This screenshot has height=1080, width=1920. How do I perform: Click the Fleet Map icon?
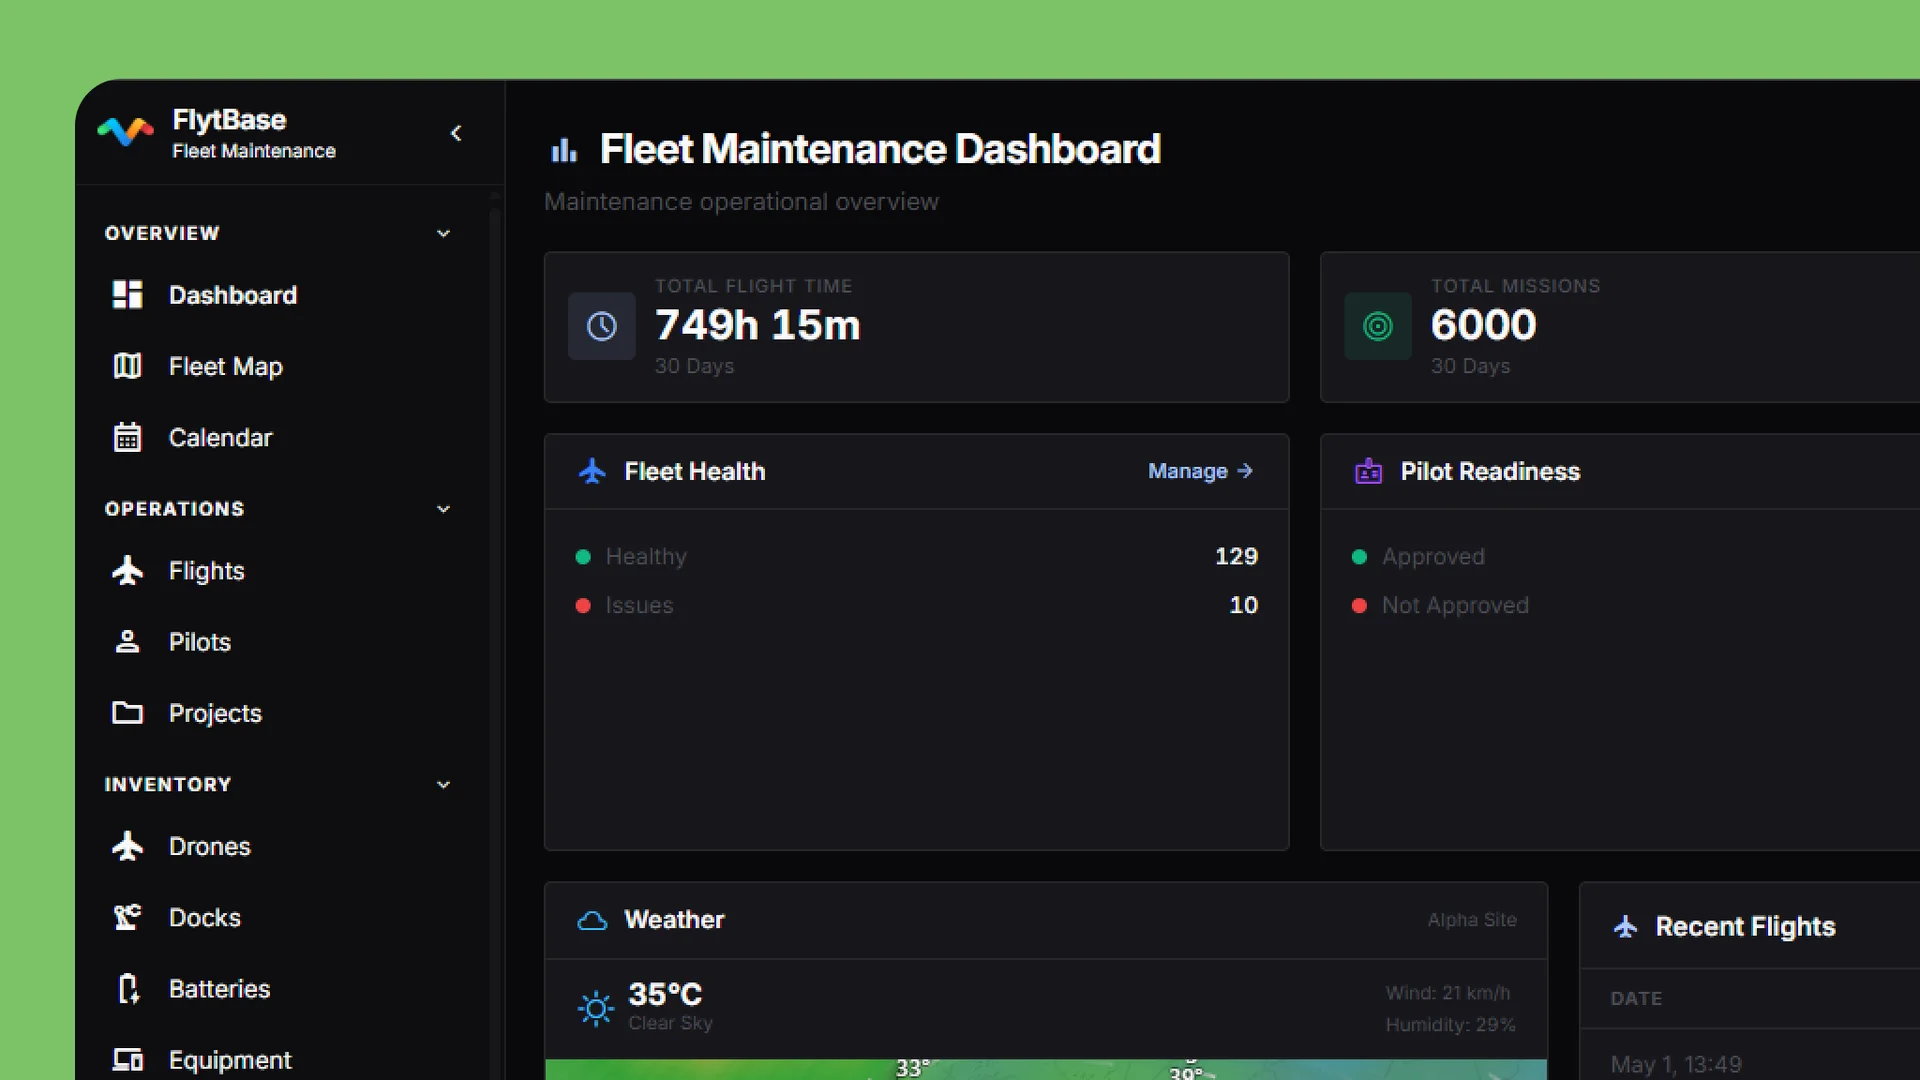click(127, 366)
